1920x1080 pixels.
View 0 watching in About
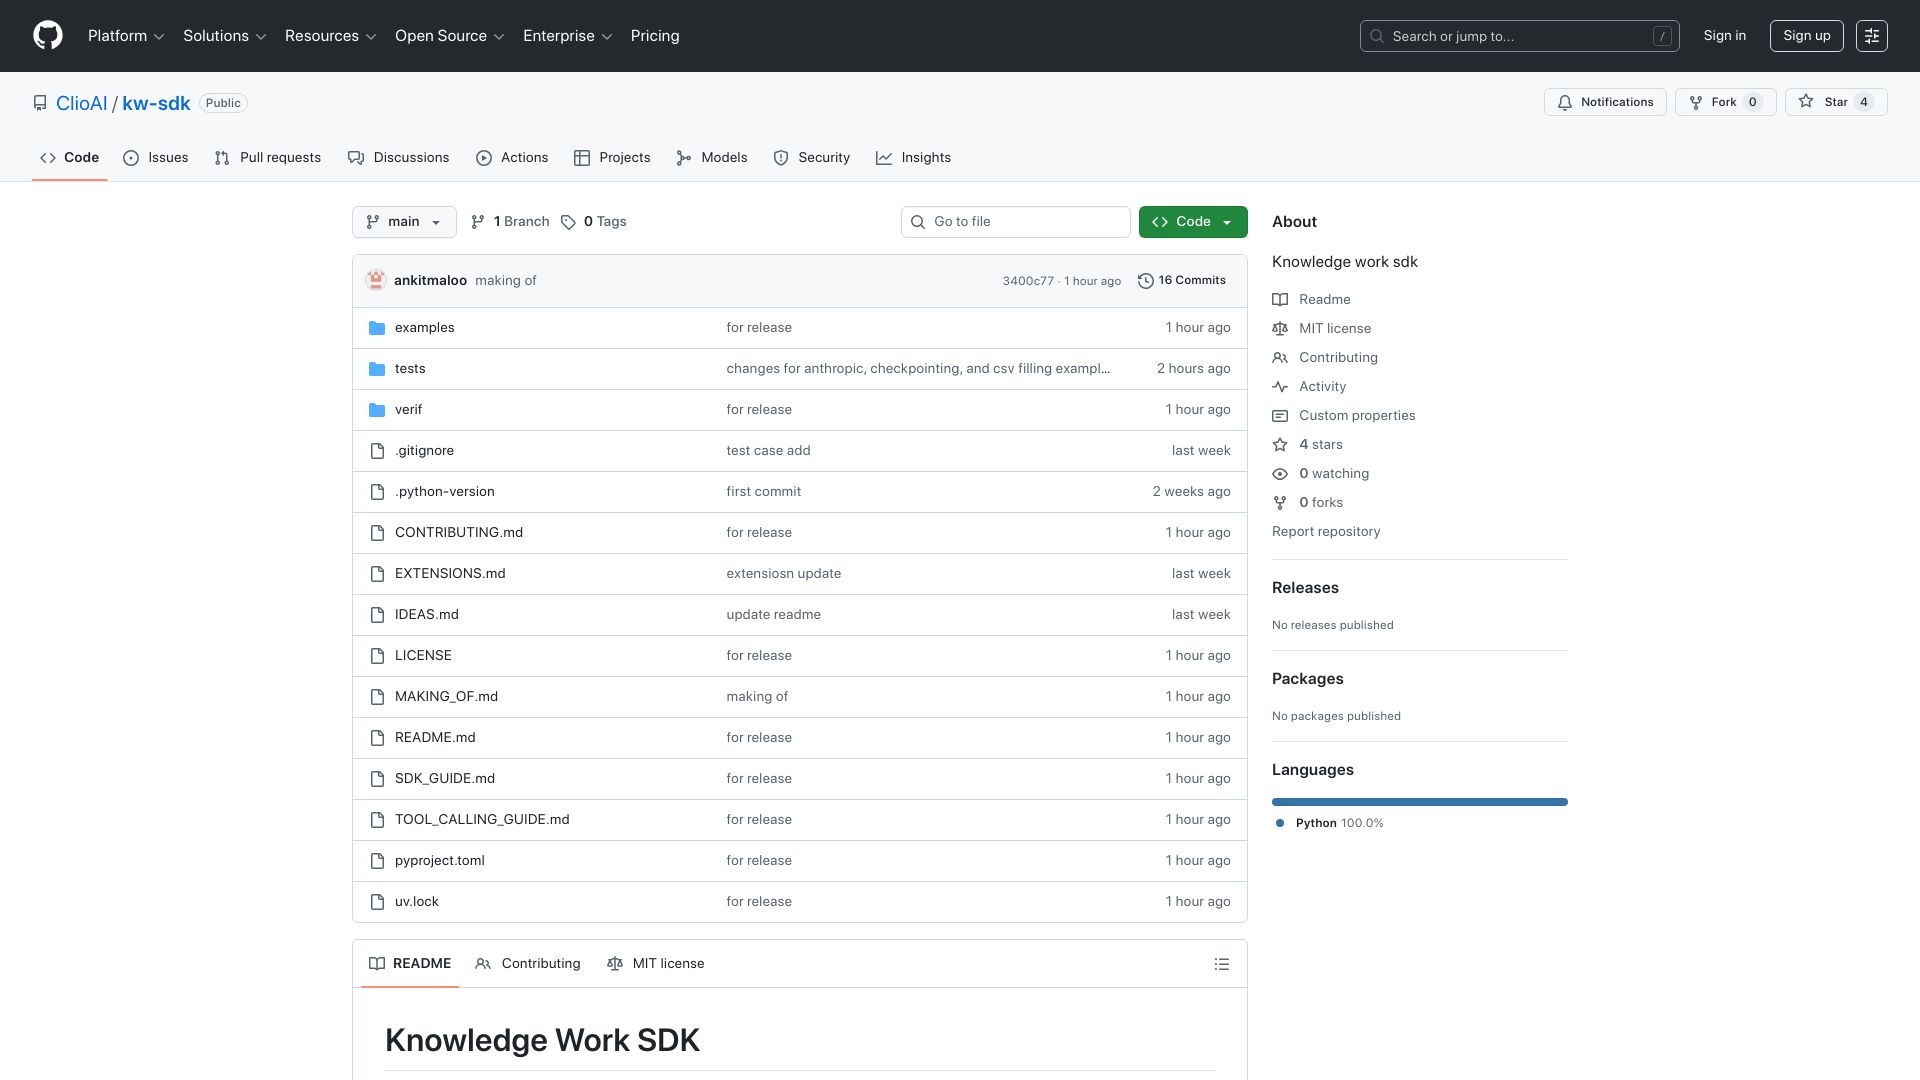click(x=1333, y=474)
